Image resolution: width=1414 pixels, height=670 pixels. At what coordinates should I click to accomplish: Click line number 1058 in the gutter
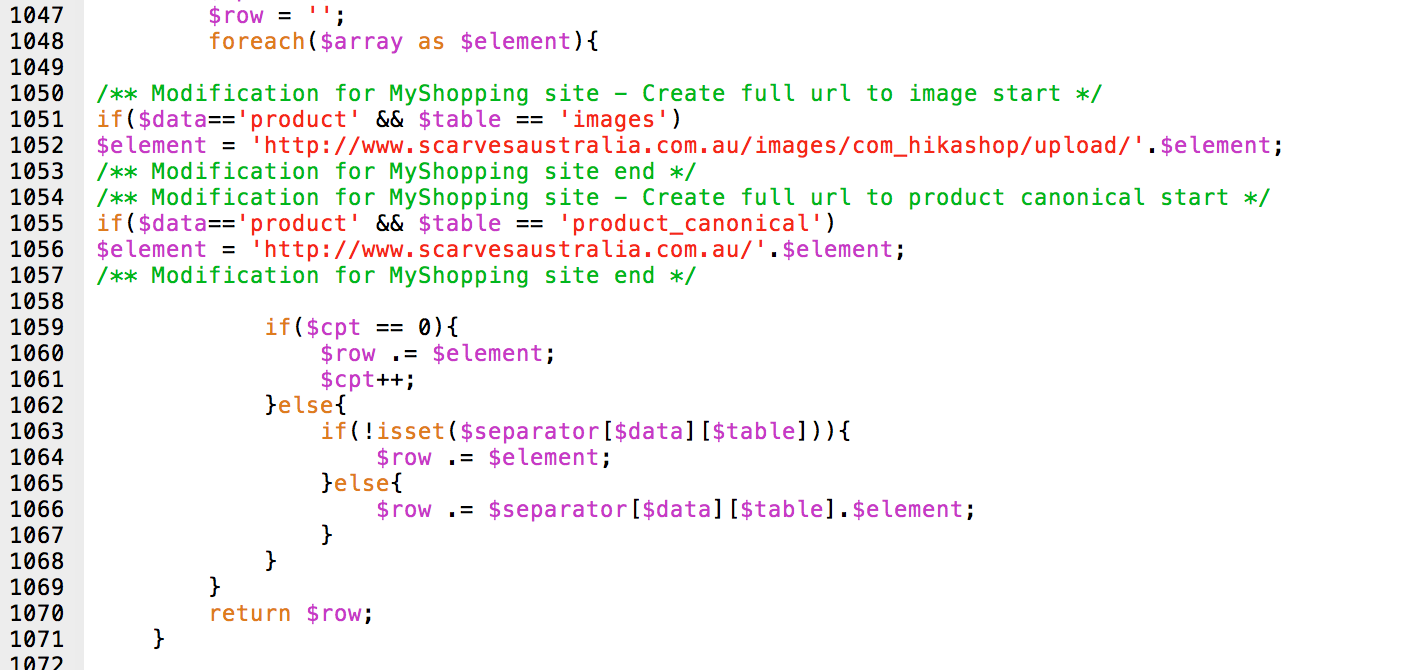coord(36,301)
